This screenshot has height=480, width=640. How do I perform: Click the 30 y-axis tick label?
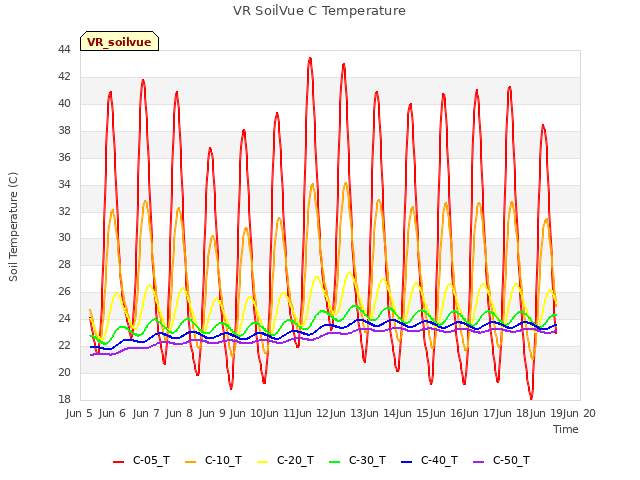pos(64,237)
